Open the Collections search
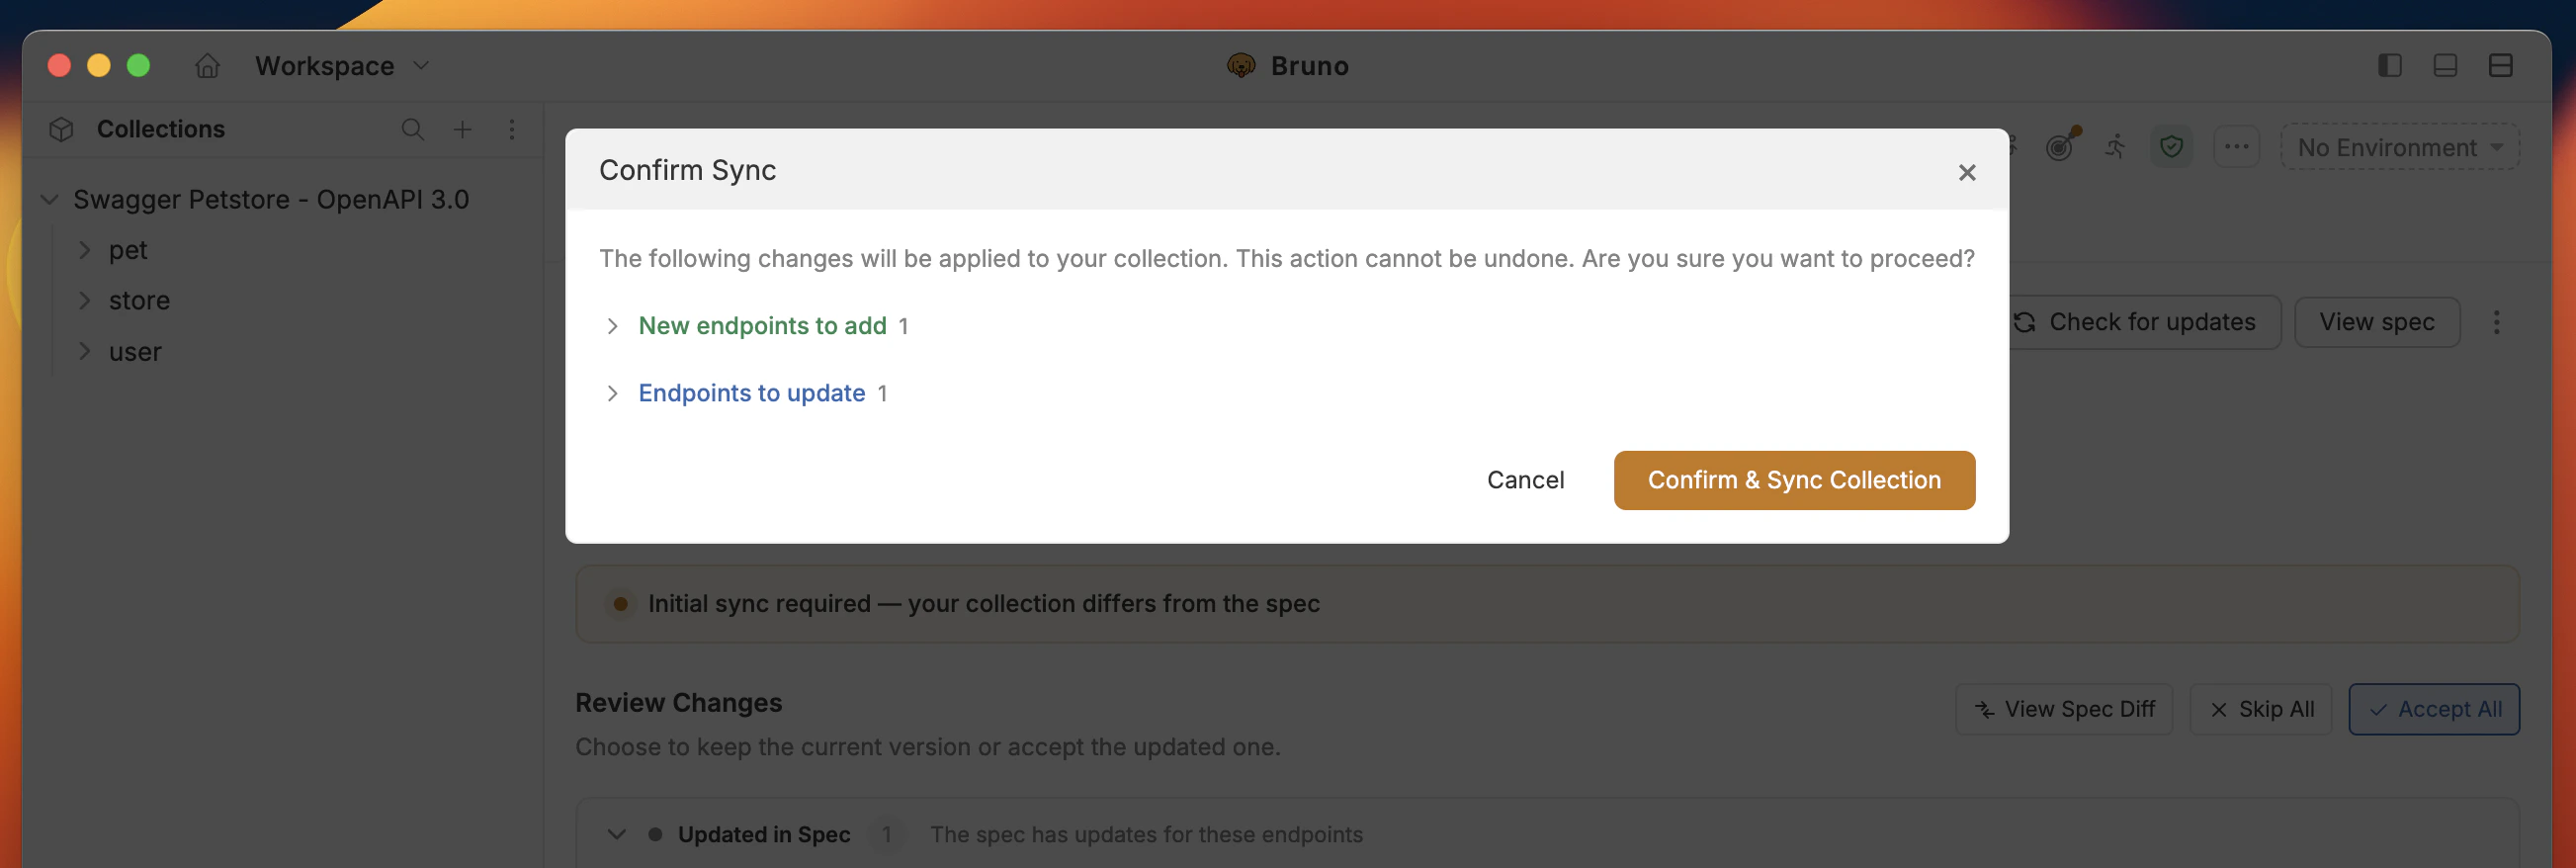The image size is (2576, 868). click(412, 130)
